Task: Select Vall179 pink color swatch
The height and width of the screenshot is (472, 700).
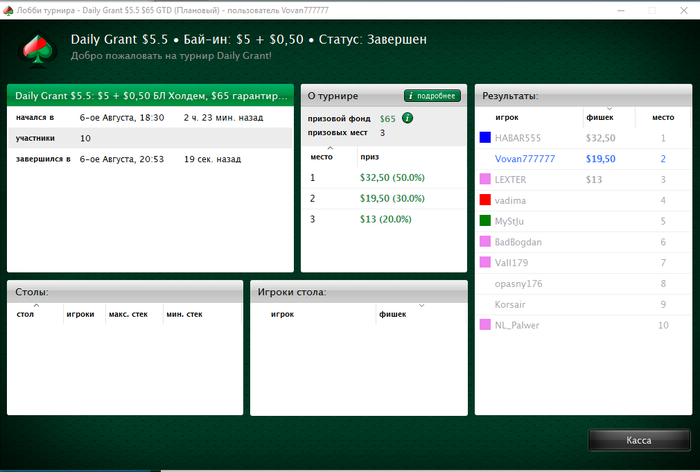Action: click(485, 262)
